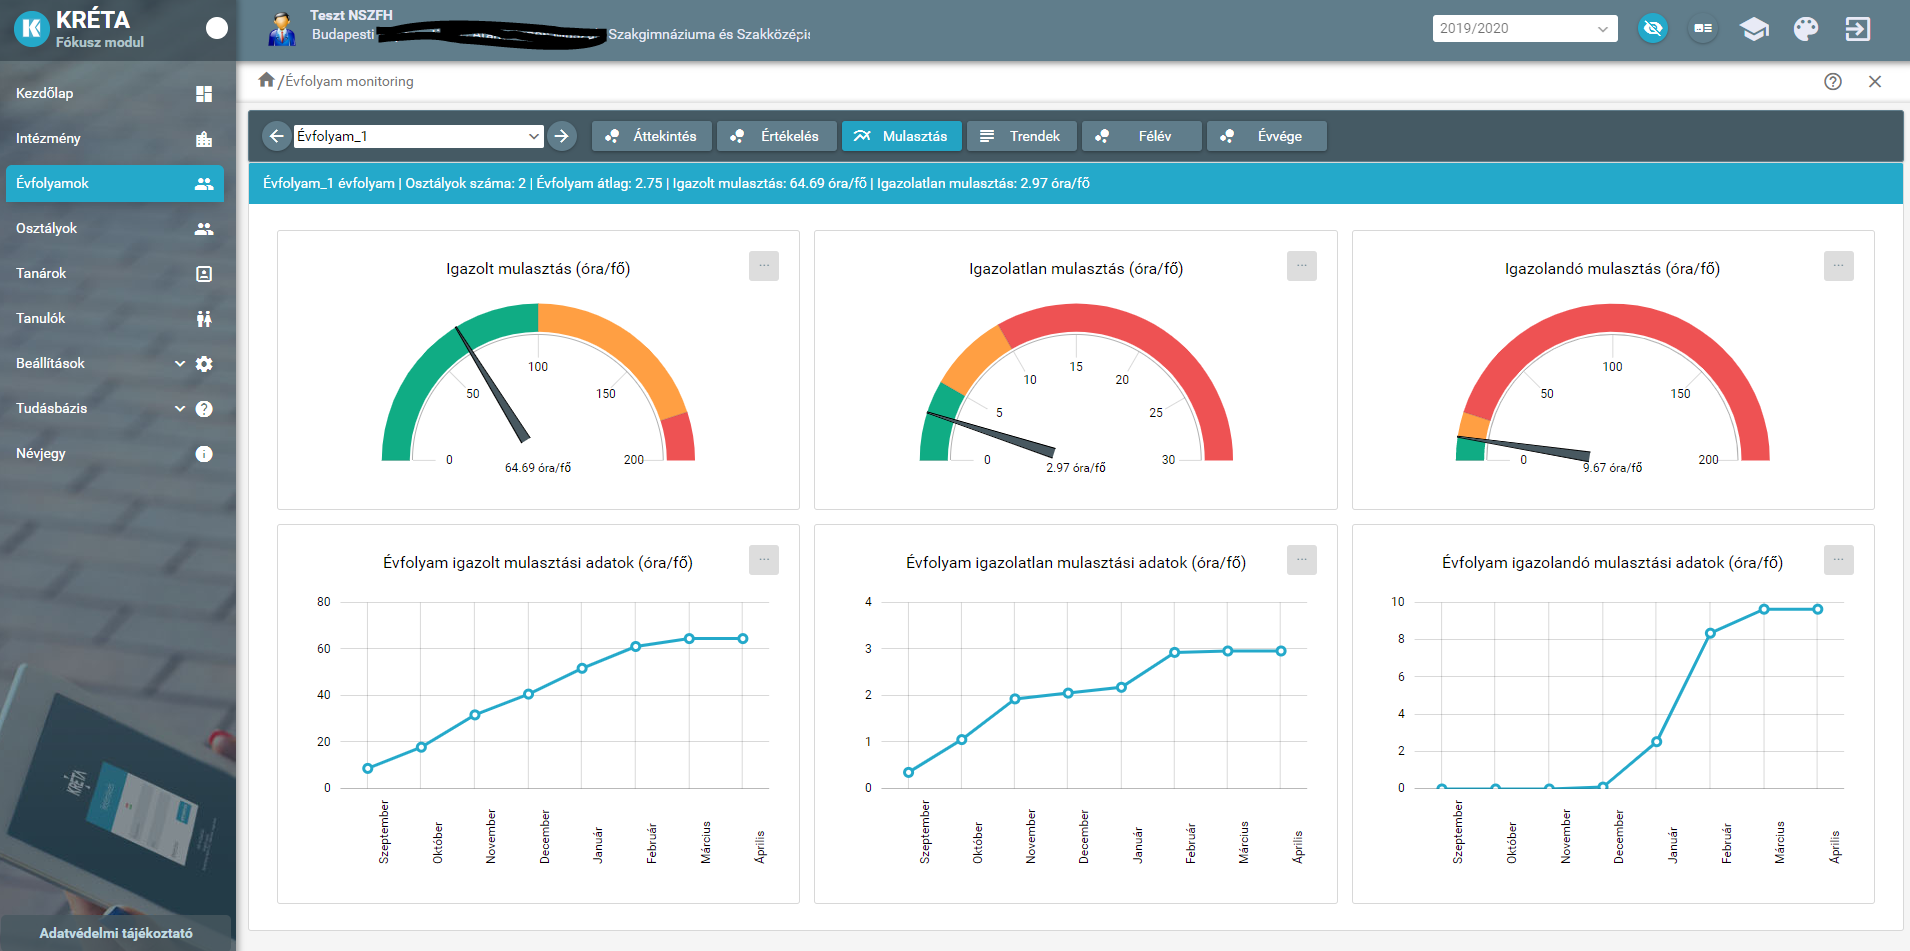The image size is (1910, 951).
Task: Switch to the Értékelés tab
Action: click(x=777, y=136)
